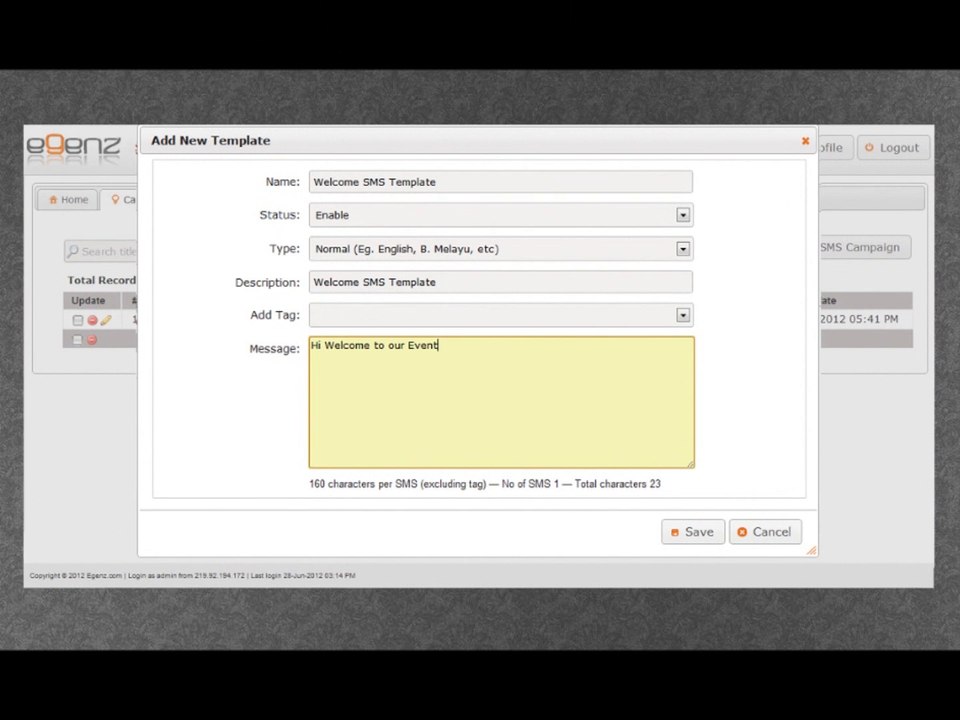Cancel the template dialog
The height and width of the screenshot is (720, 960).
[765, 531]
